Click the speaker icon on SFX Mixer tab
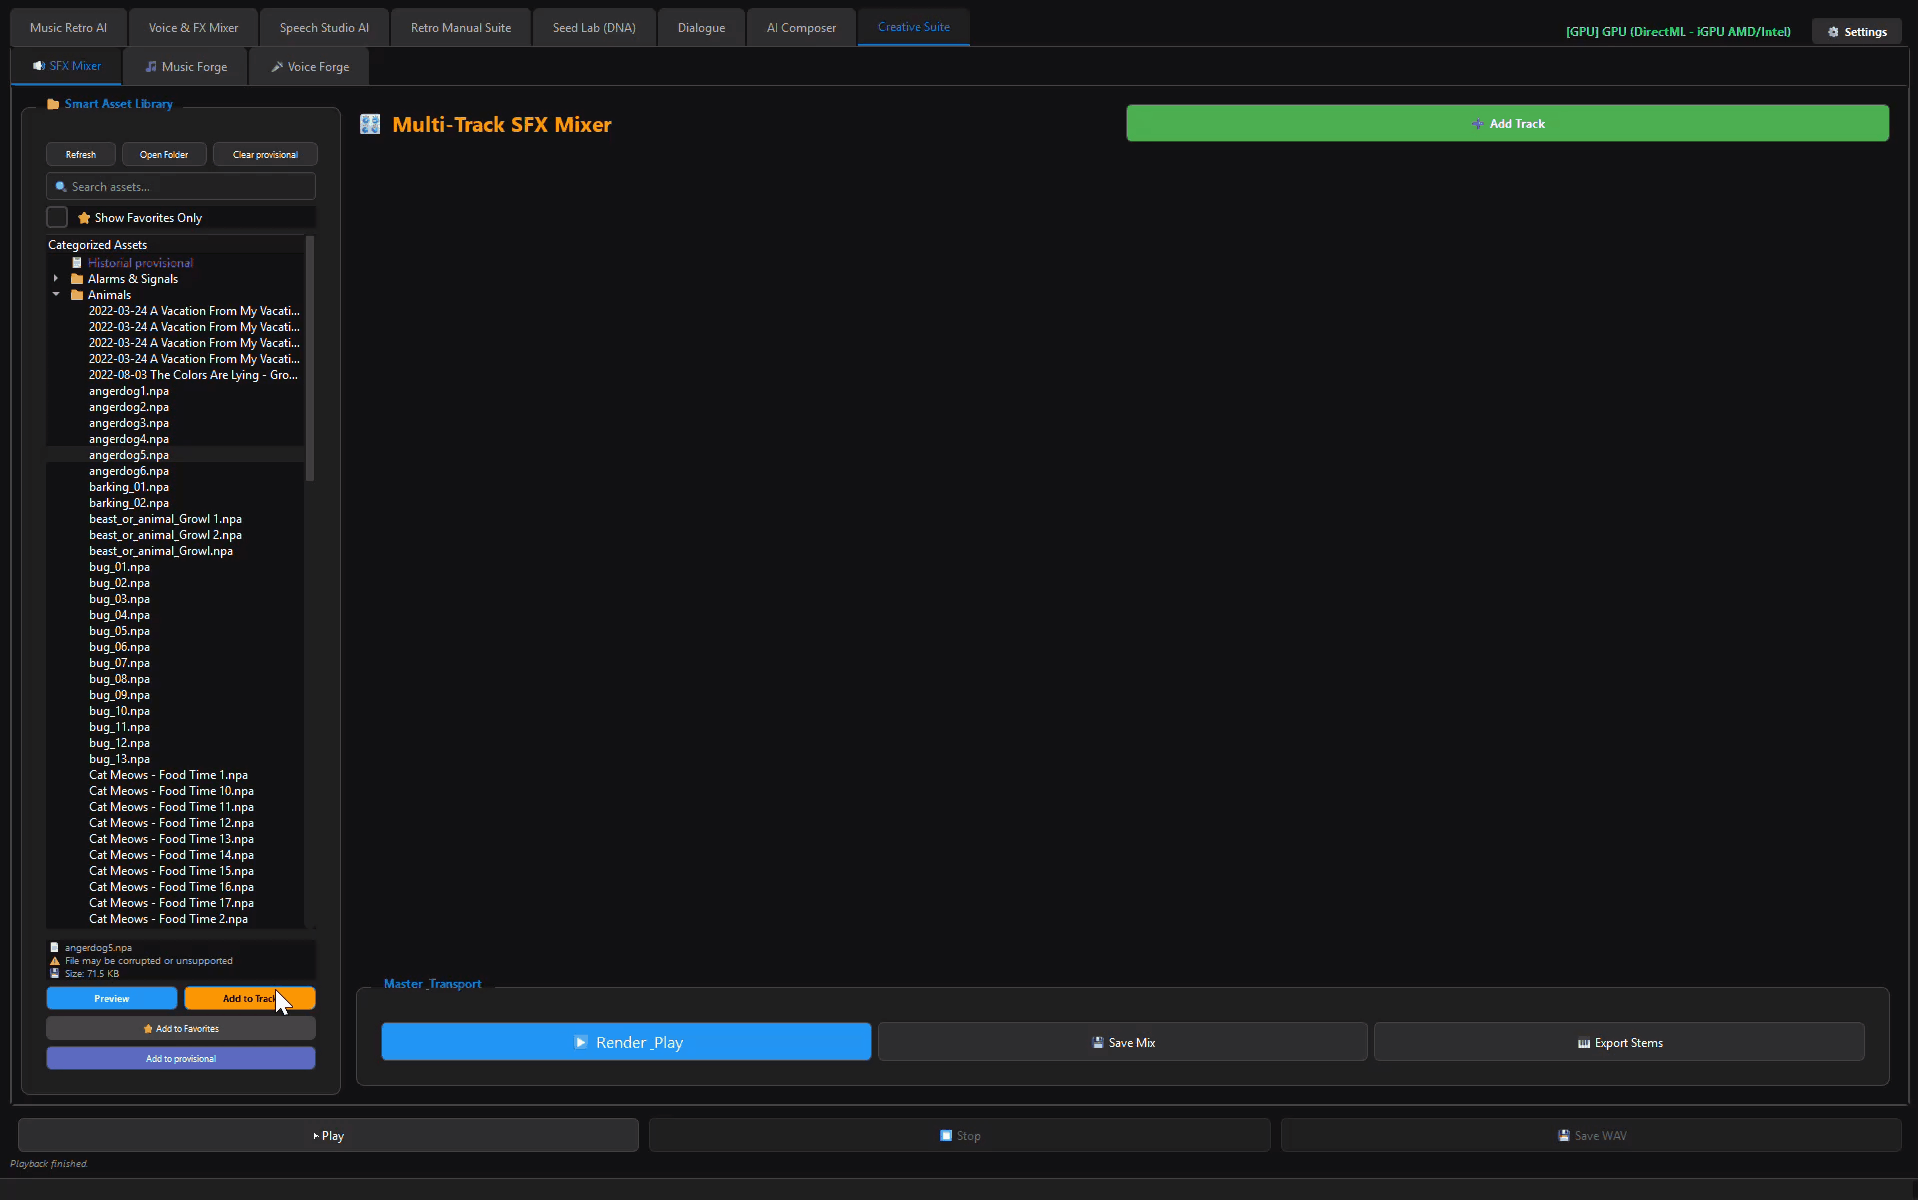 [39, 66]
